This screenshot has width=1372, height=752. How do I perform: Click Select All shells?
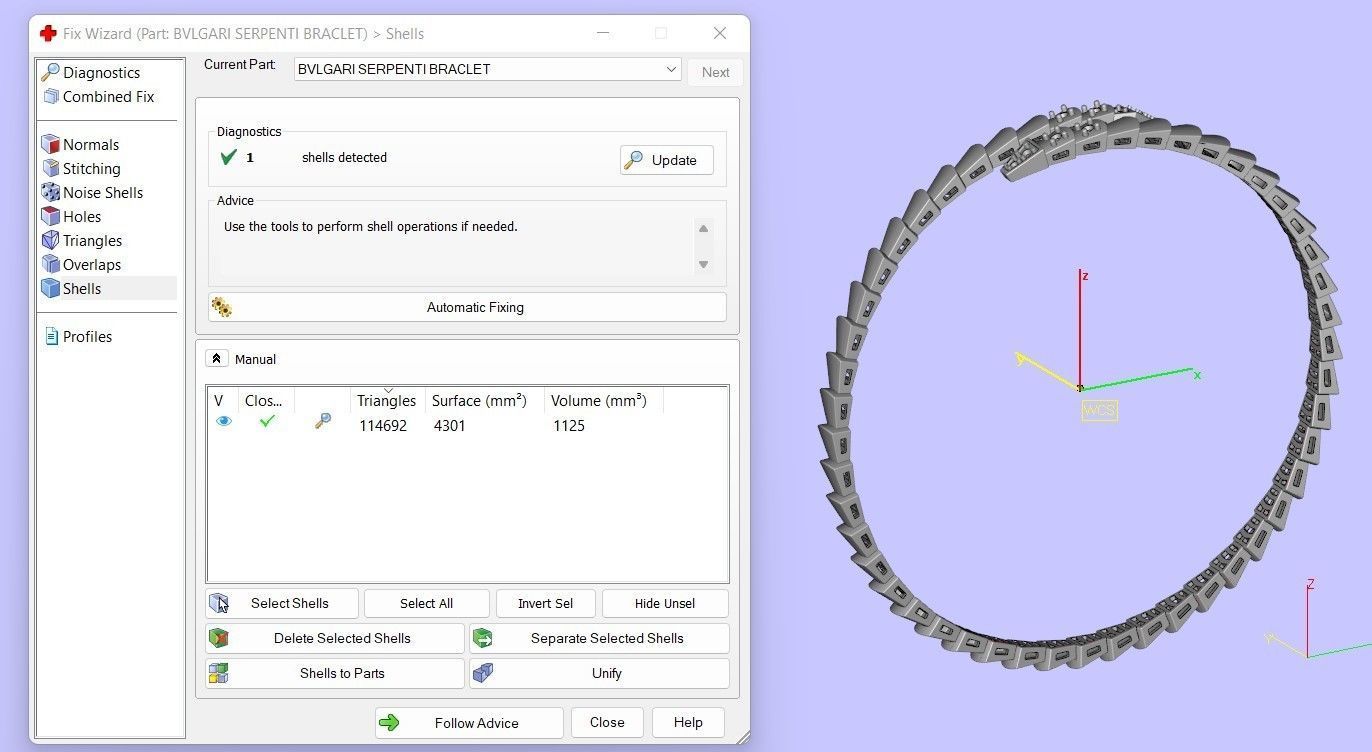coord(426,603)
